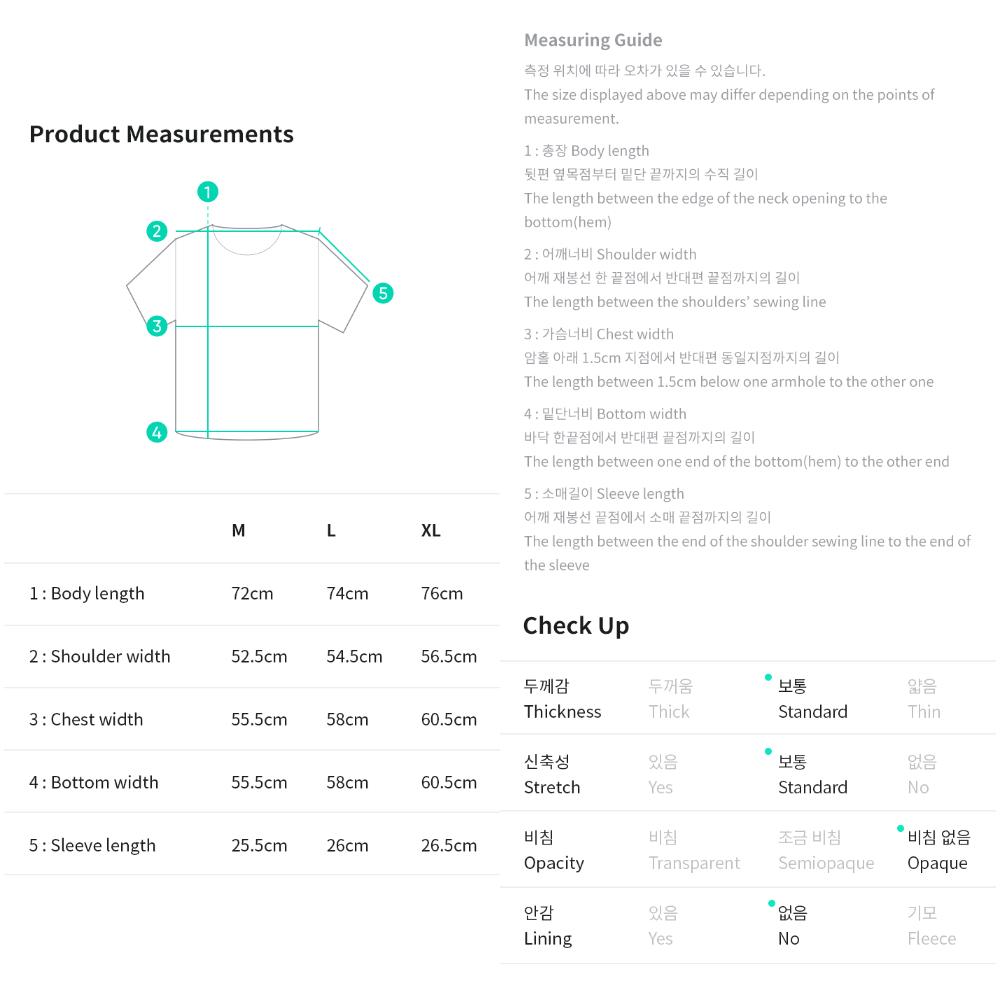Click the number 5 sleeve length marker
Image resolution: width=1000 pixels, height=1000 pixels.
(x=383, y=293)
